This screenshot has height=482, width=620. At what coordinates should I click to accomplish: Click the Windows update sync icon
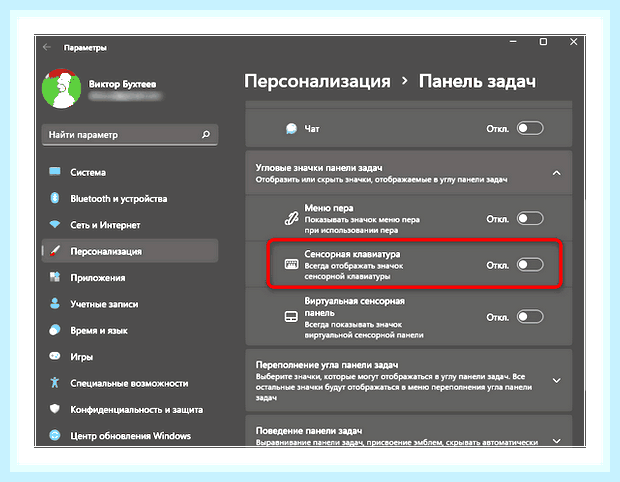pyautogui.click(x=55, y=435)
